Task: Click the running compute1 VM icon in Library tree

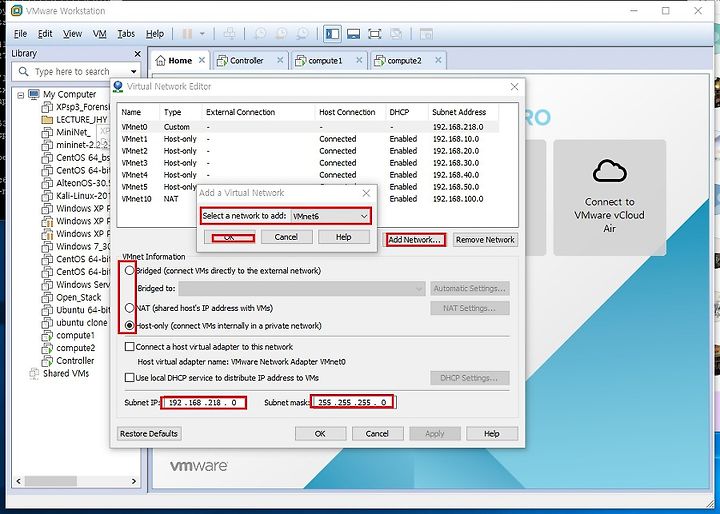Action: 47,336
